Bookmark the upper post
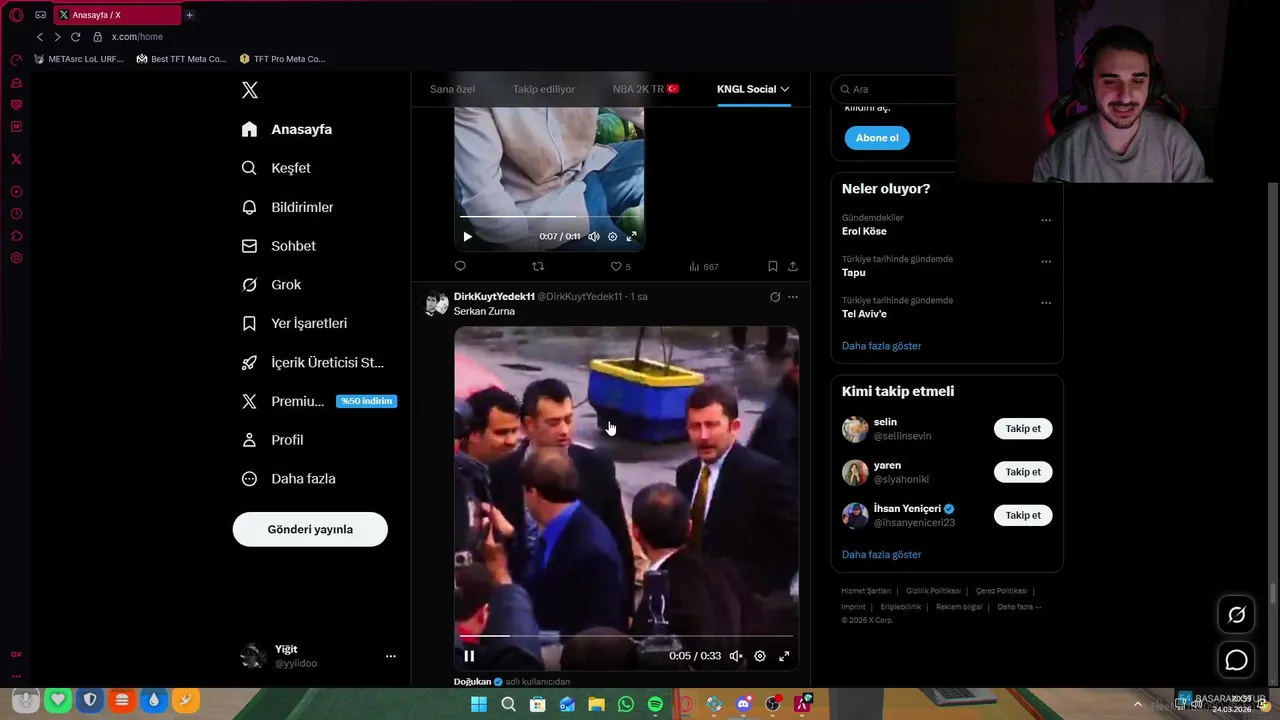 [772, 267]
